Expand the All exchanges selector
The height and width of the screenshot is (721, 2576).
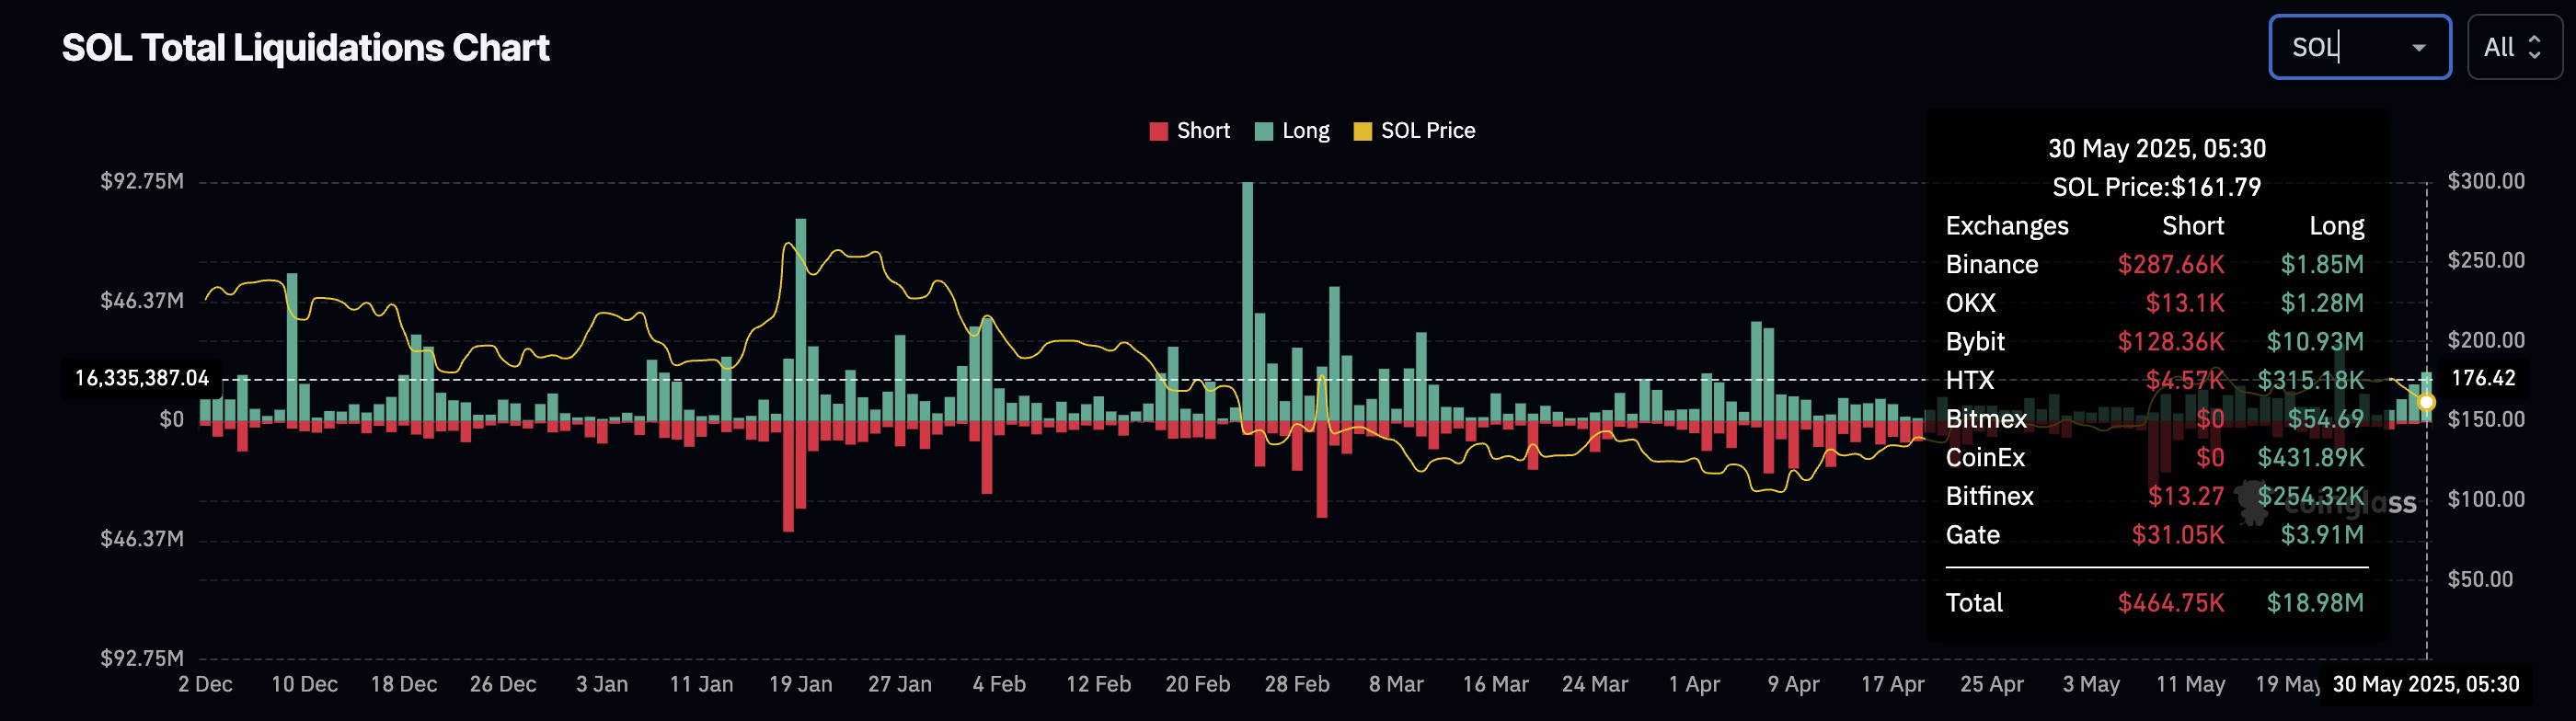pyautogui.click(x=2514, y=47)
